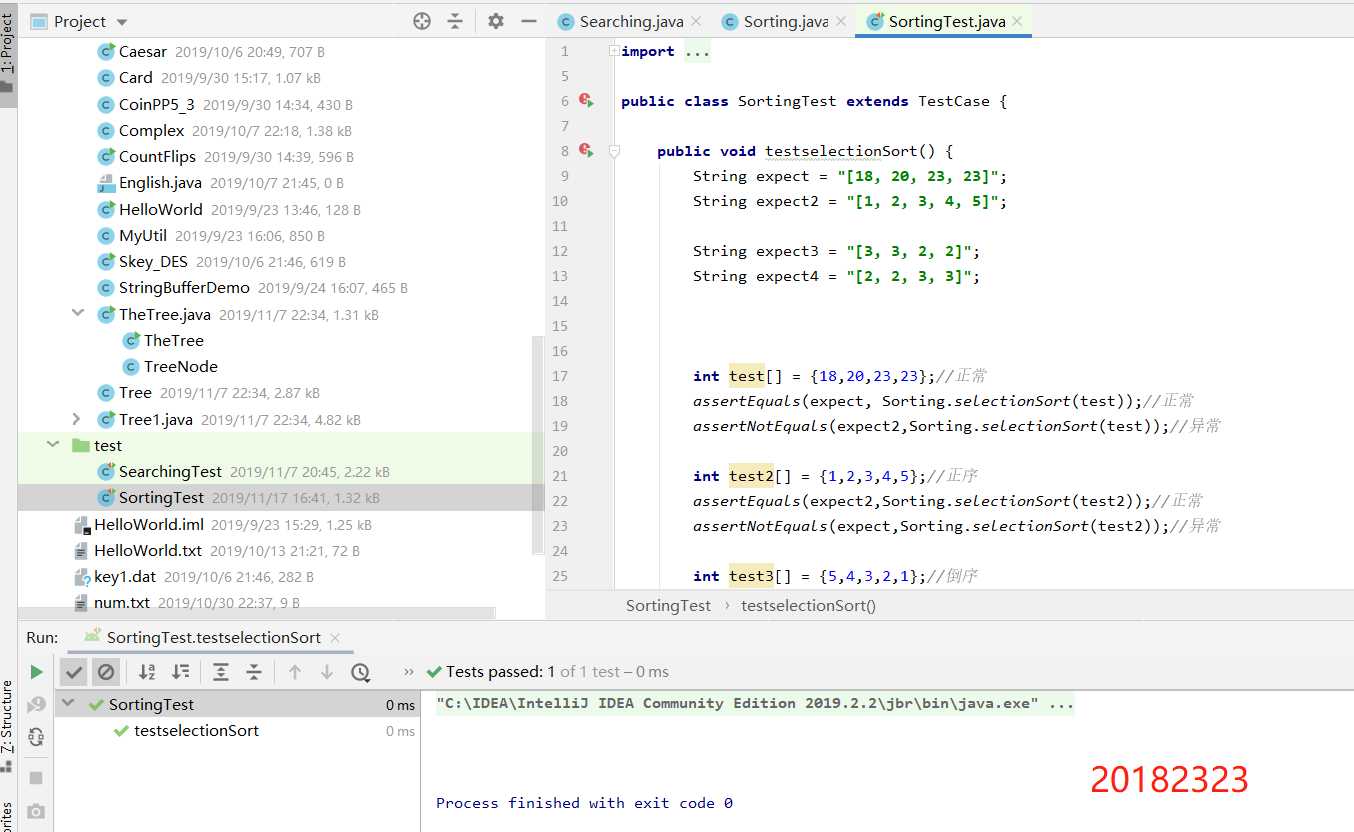The width and height of the screenshot is (1354, 832).
Task: Toggle Show Passed tests checkmark button
Action: (74, 672)
